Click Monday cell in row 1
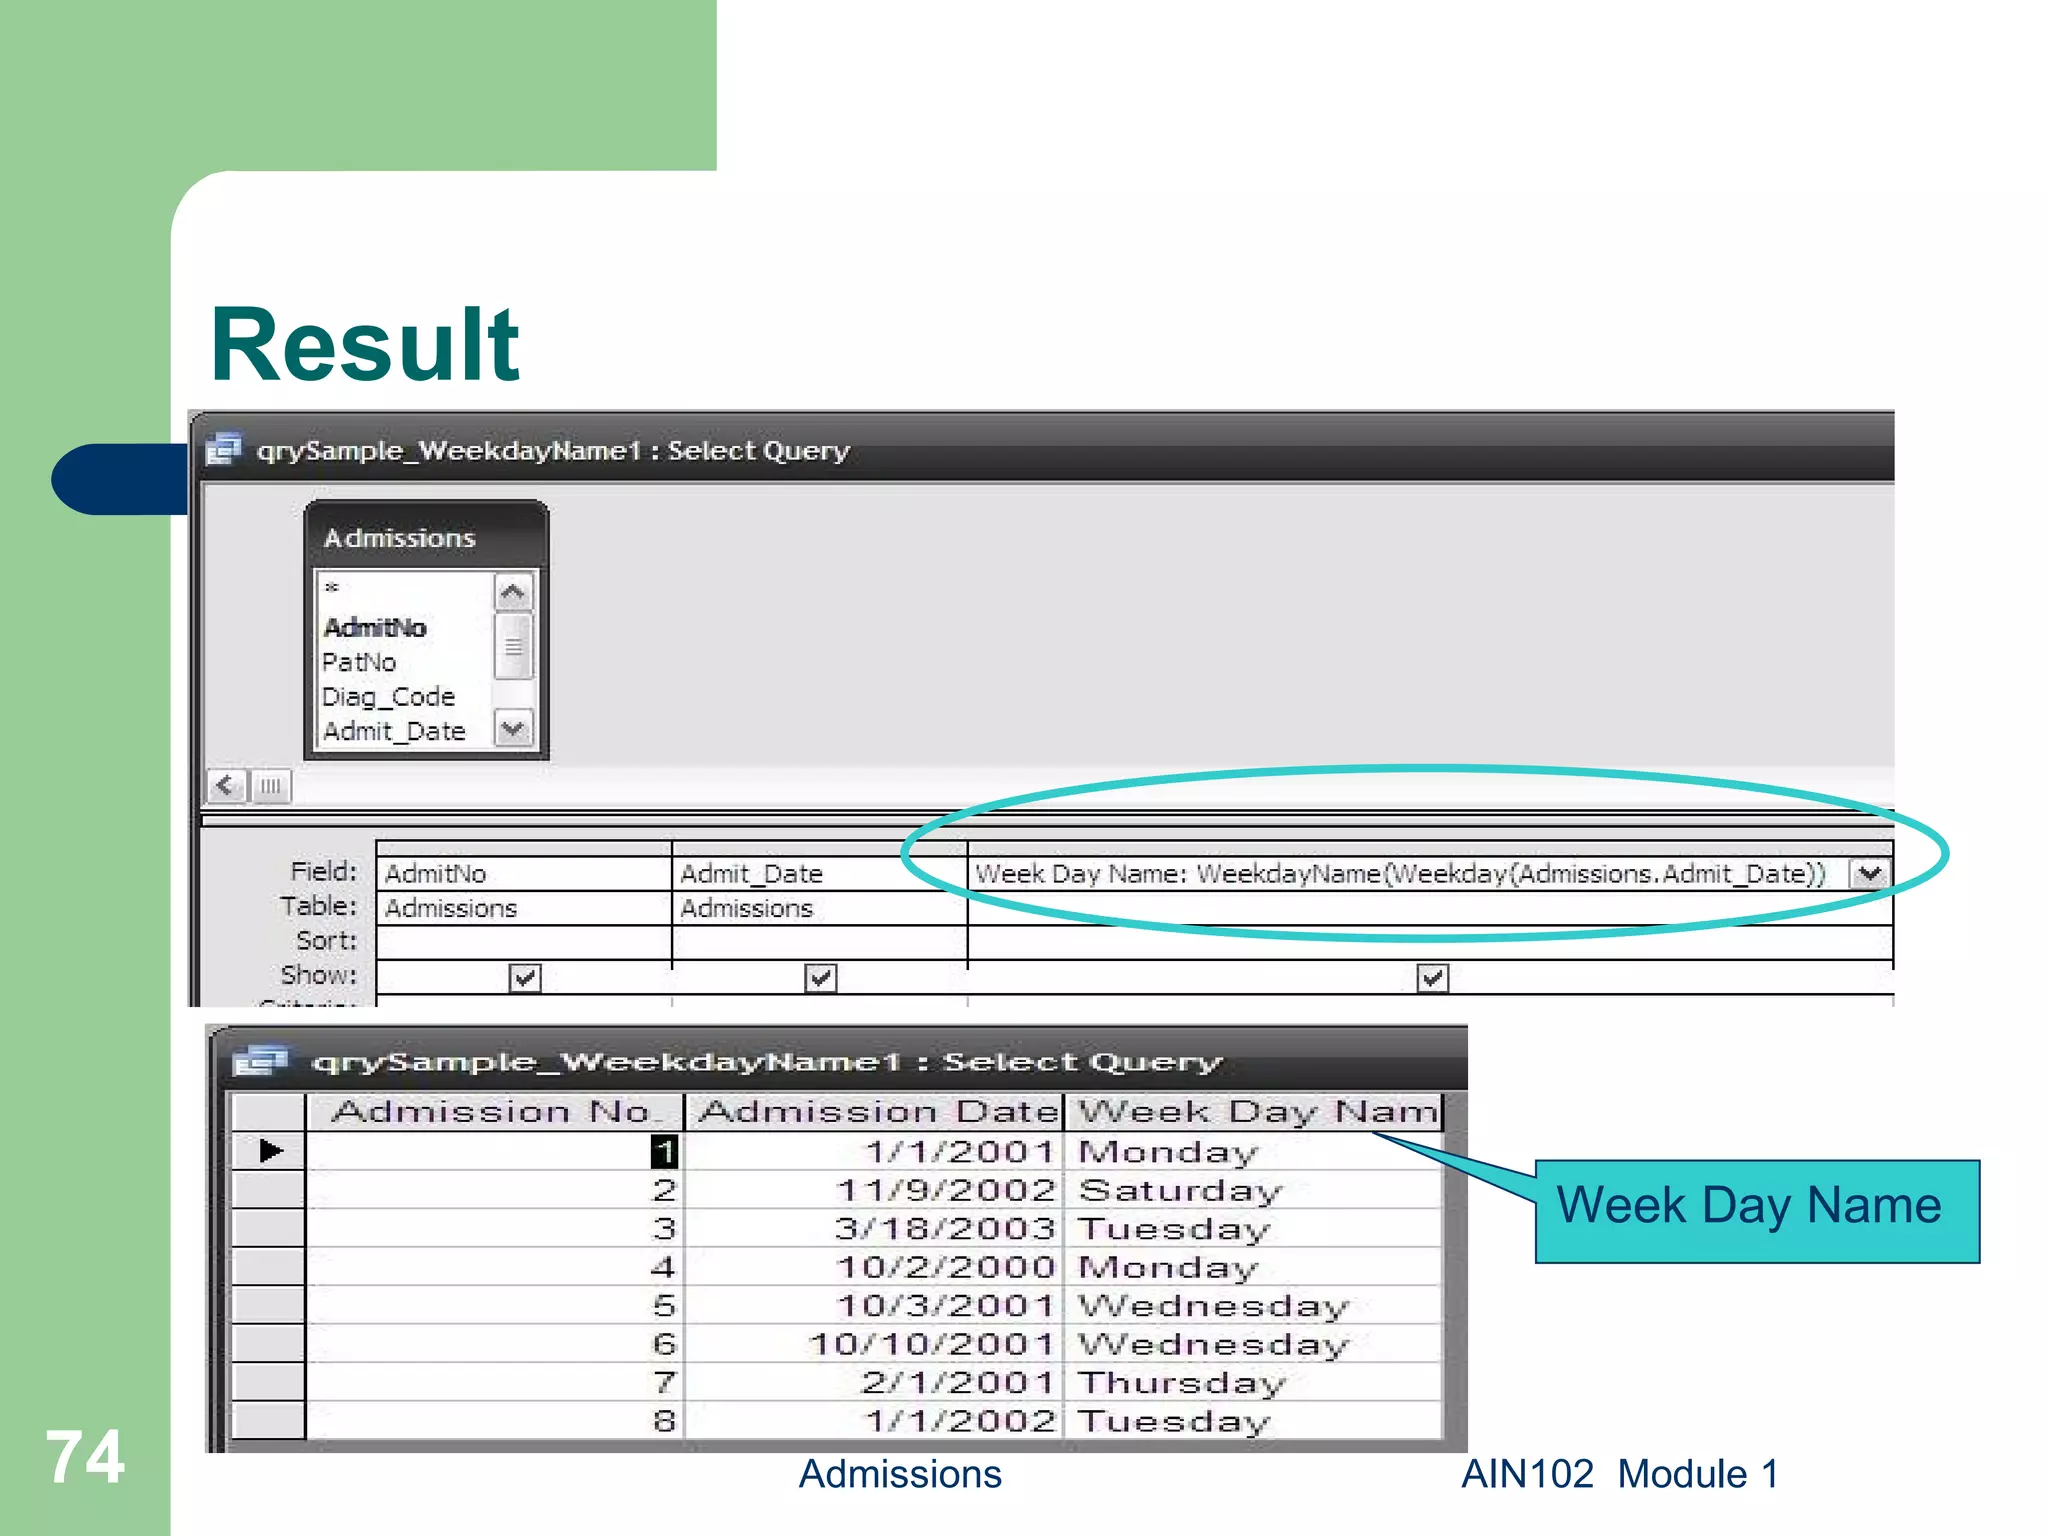This screenshot has height=1536, width=2048. tap(1254, 1151)
